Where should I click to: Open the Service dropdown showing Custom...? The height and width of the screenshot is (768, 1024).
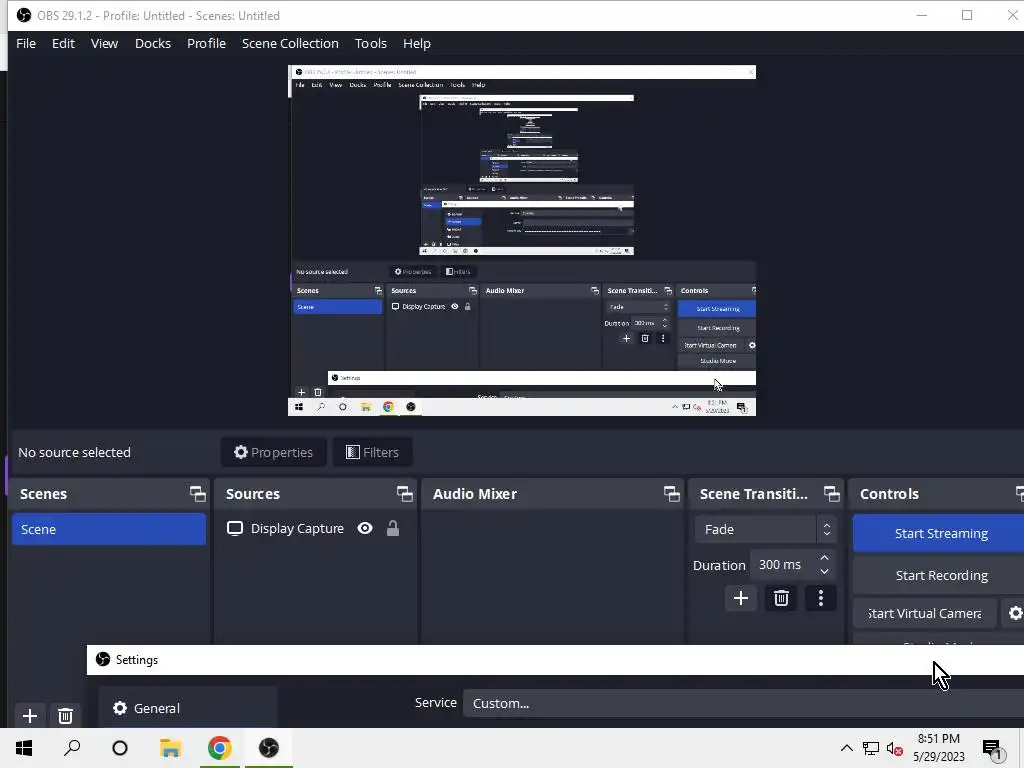click(743, 703)
